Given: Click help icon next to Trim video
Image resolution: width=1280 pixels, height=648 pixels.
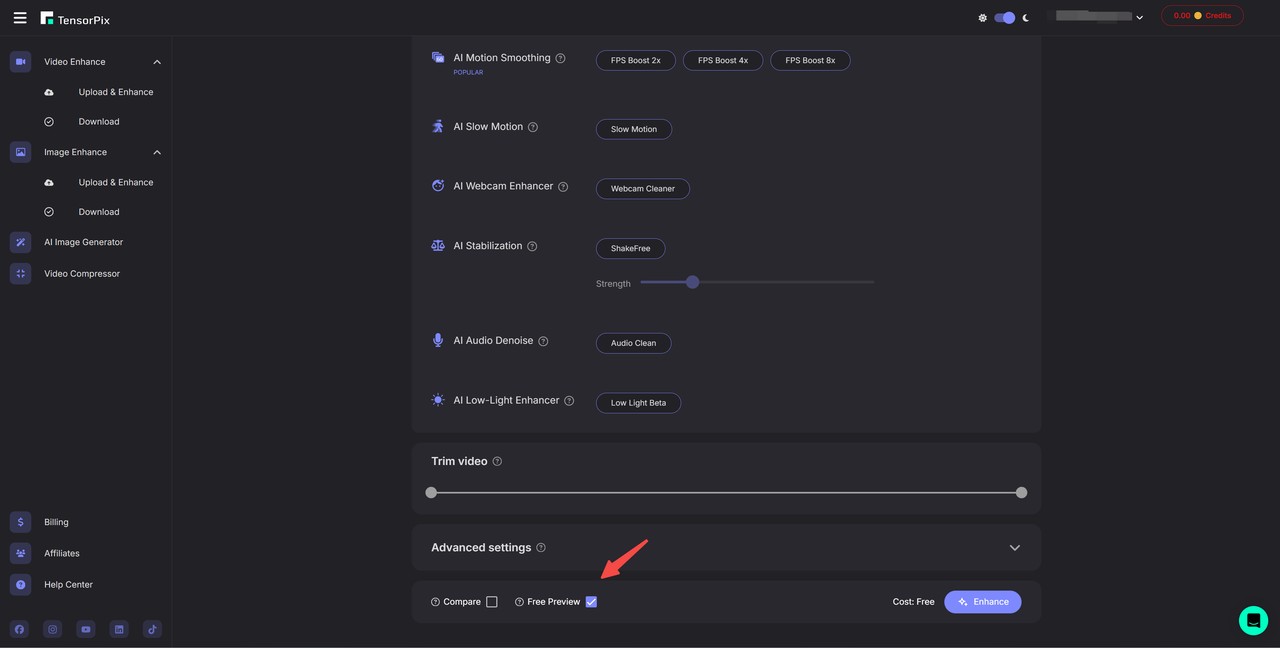Looking at the screenshot, I should (x=497, y=462).
